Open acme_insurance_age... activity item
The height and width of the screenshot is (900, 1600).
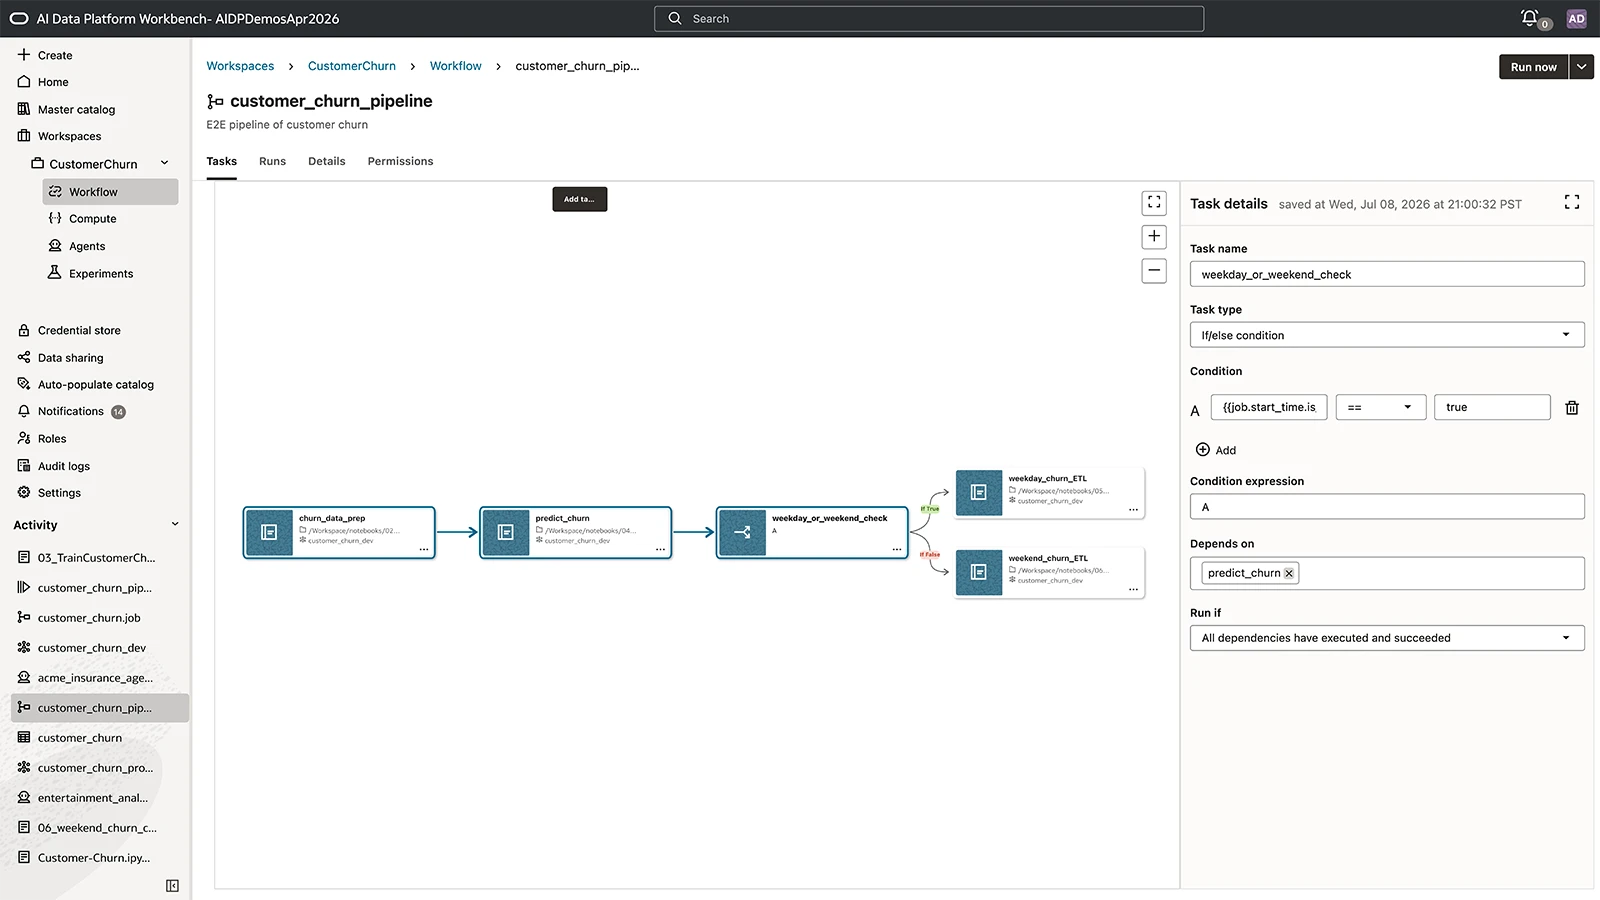(96, 677)
